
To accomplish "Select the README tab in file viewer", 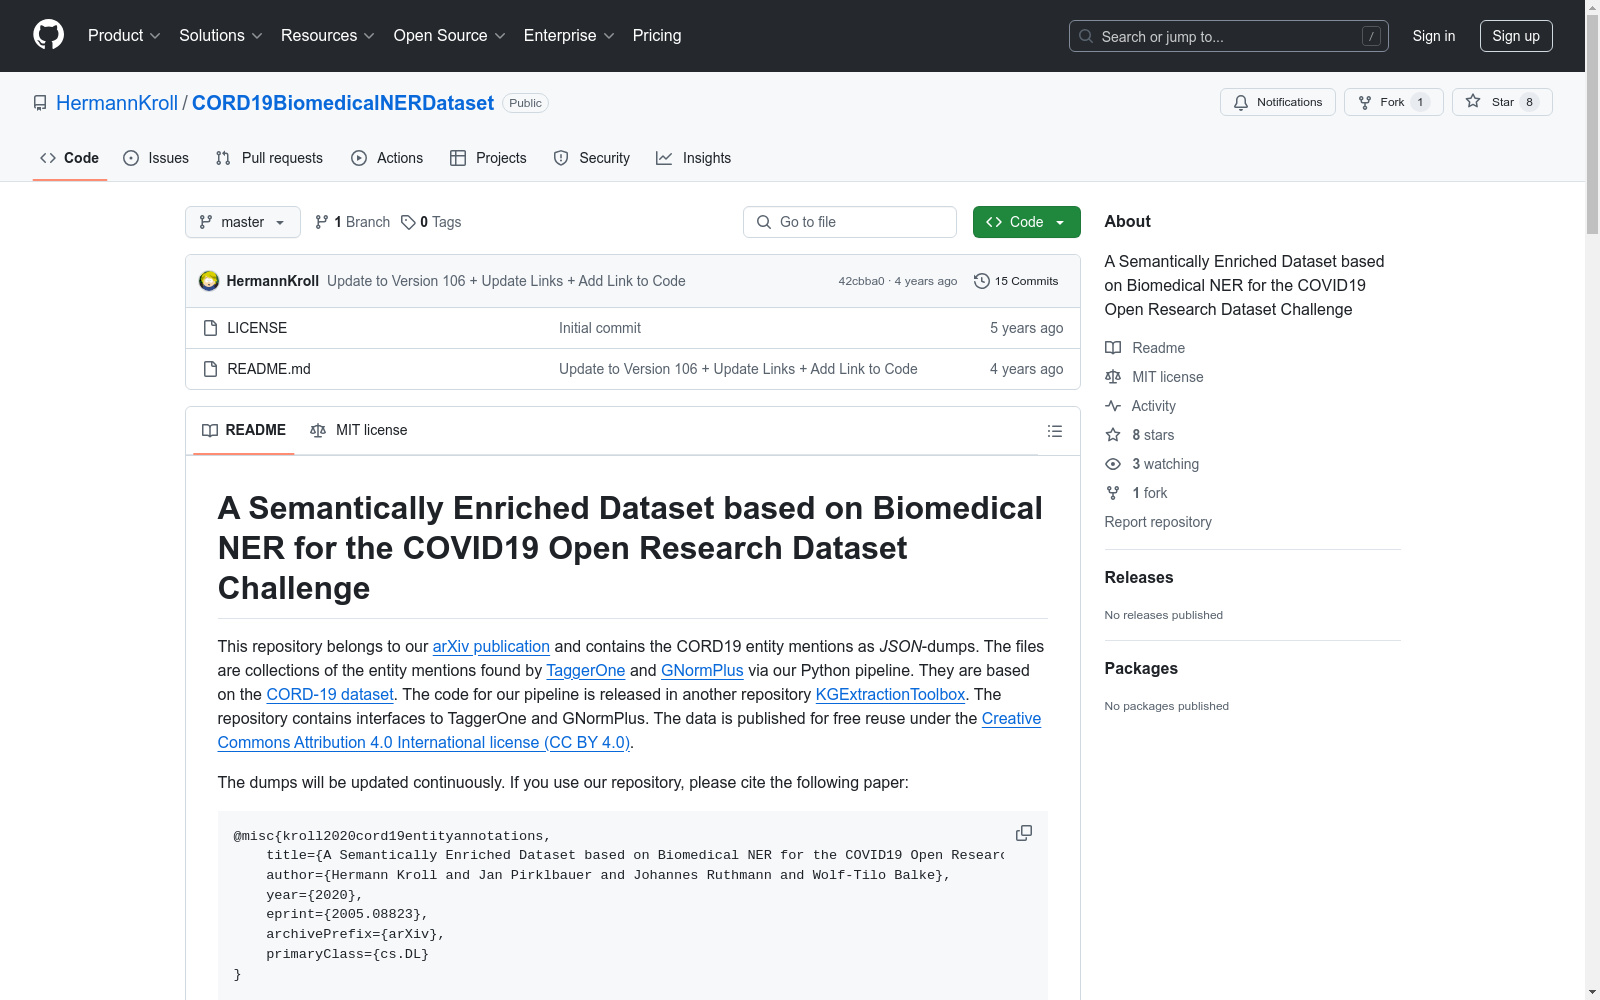I will (x=244, y=430).
